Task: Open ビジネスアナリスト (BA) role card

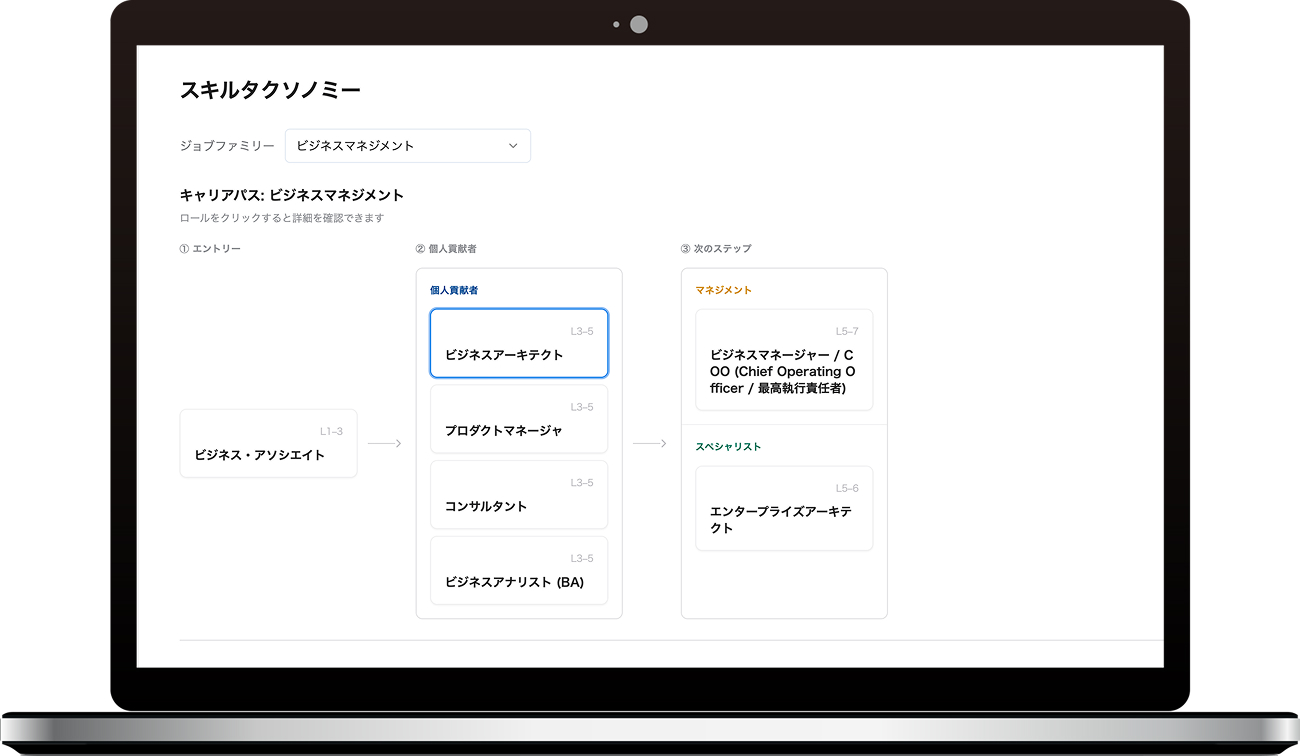Action: coord(518,571)
